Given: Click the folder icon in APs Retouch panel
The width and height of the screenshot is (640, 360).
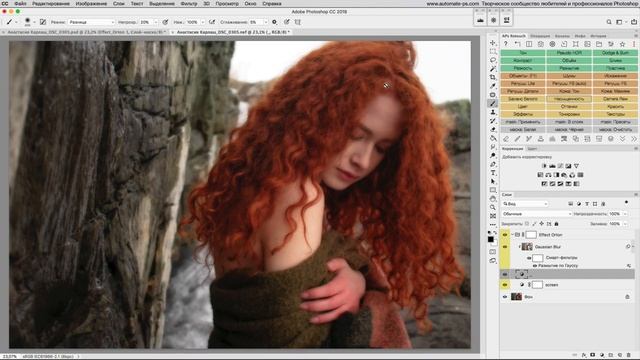Looking at the screenshot, I should pyautogui.click(x=599, y=44).
